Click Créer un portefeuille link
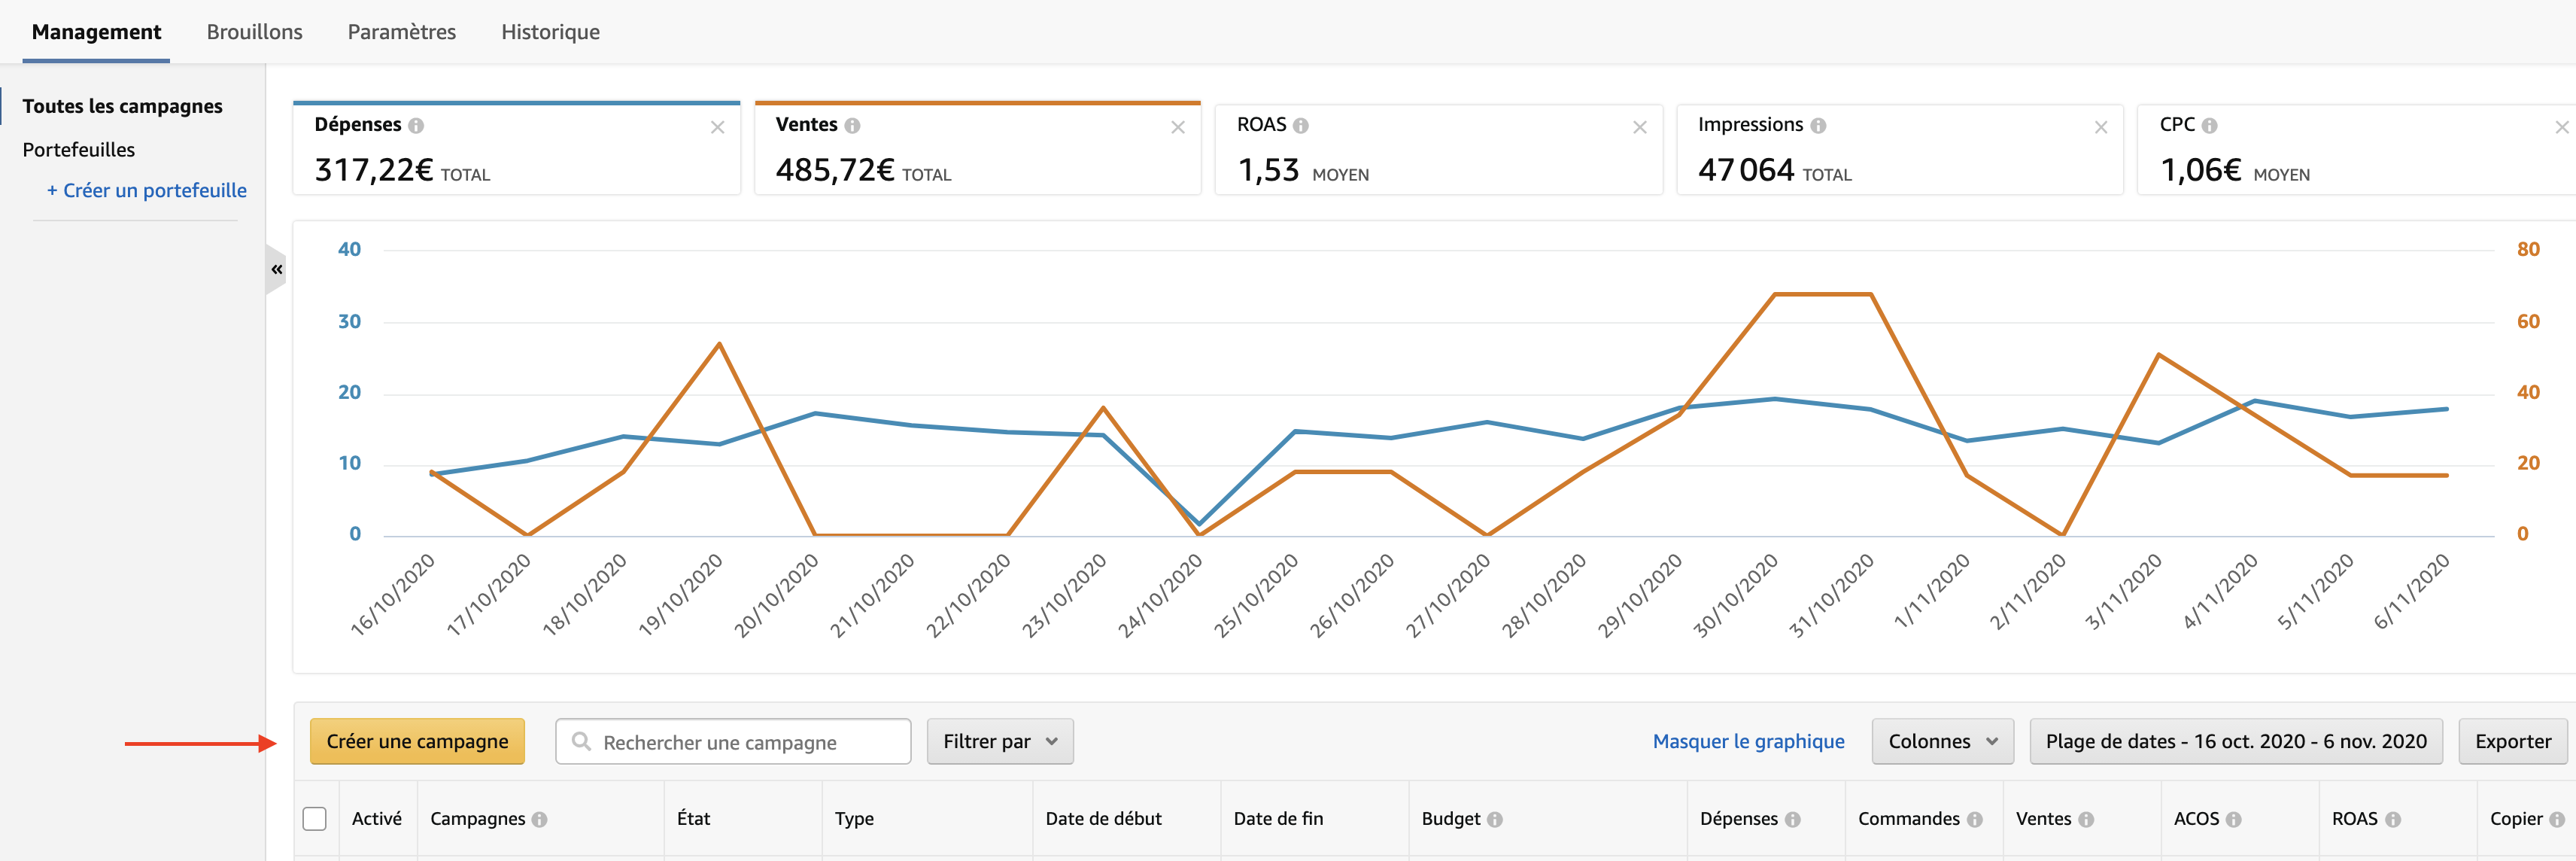 [146, 190]
